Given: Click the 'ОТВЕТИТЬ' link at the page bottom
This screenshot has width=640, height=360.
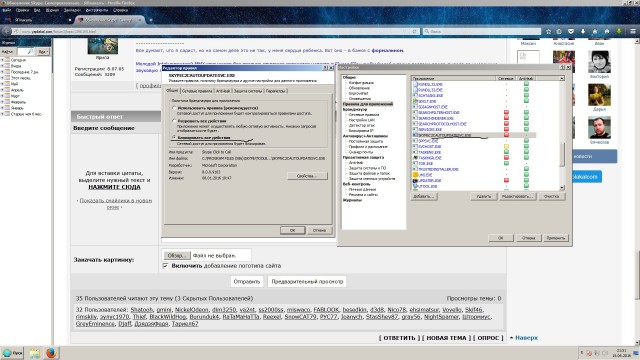Looking at the screenshot, I should [x=399, y=338].
